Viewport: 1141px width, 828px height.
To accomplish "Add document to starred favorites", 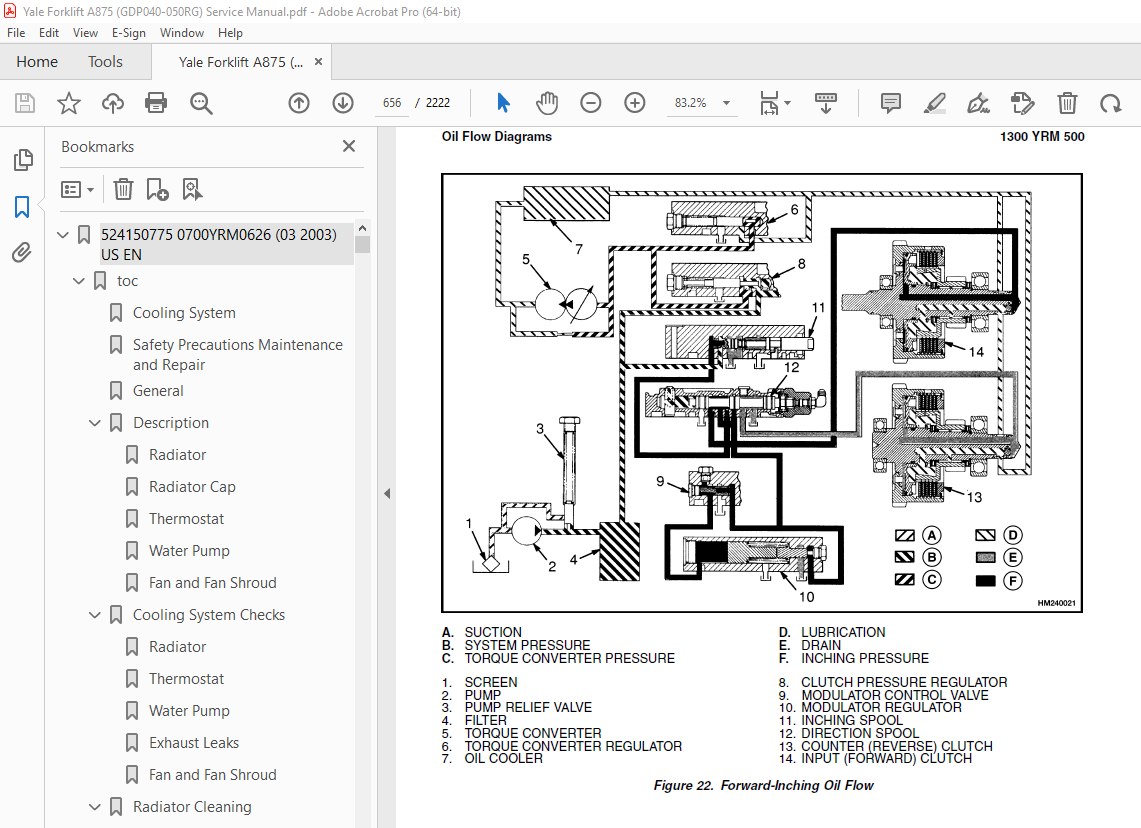I will point(68,103).
